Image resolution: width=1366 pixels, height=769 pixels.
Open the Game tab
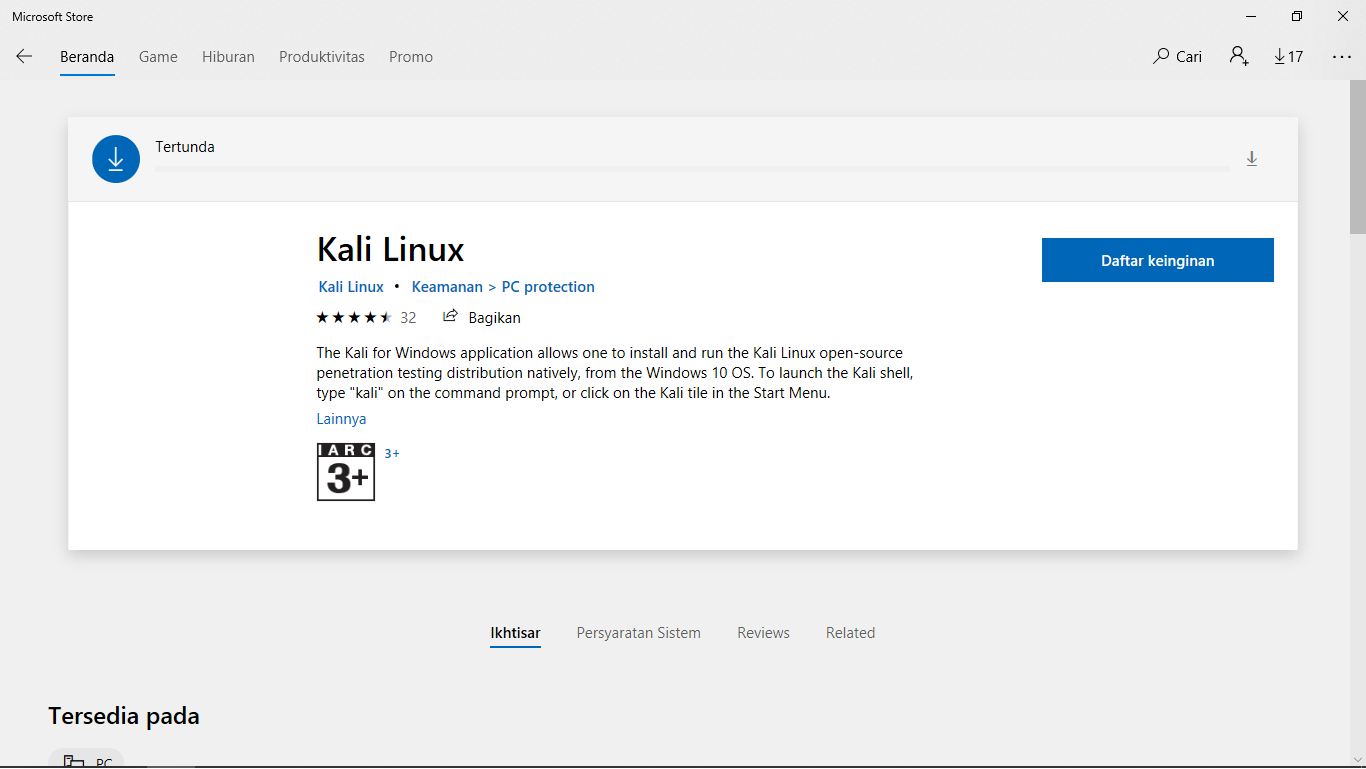click(x=158, y=57)
